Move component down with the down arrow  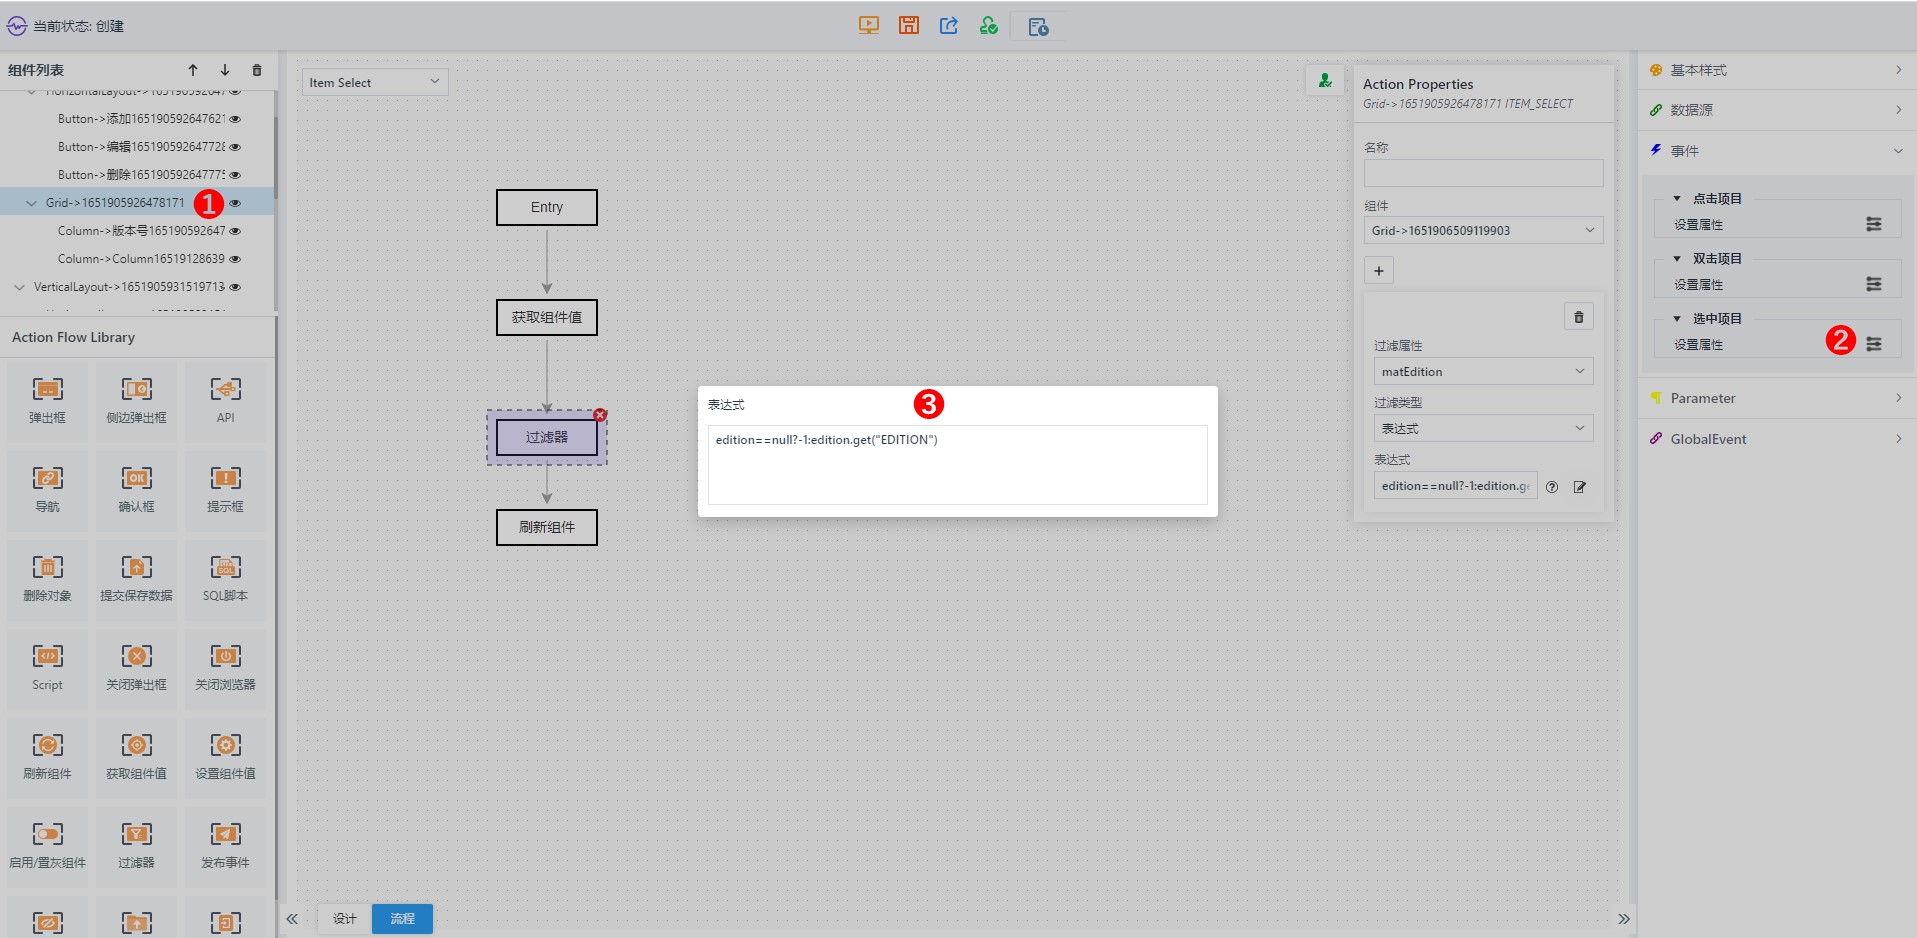(225, 70)
